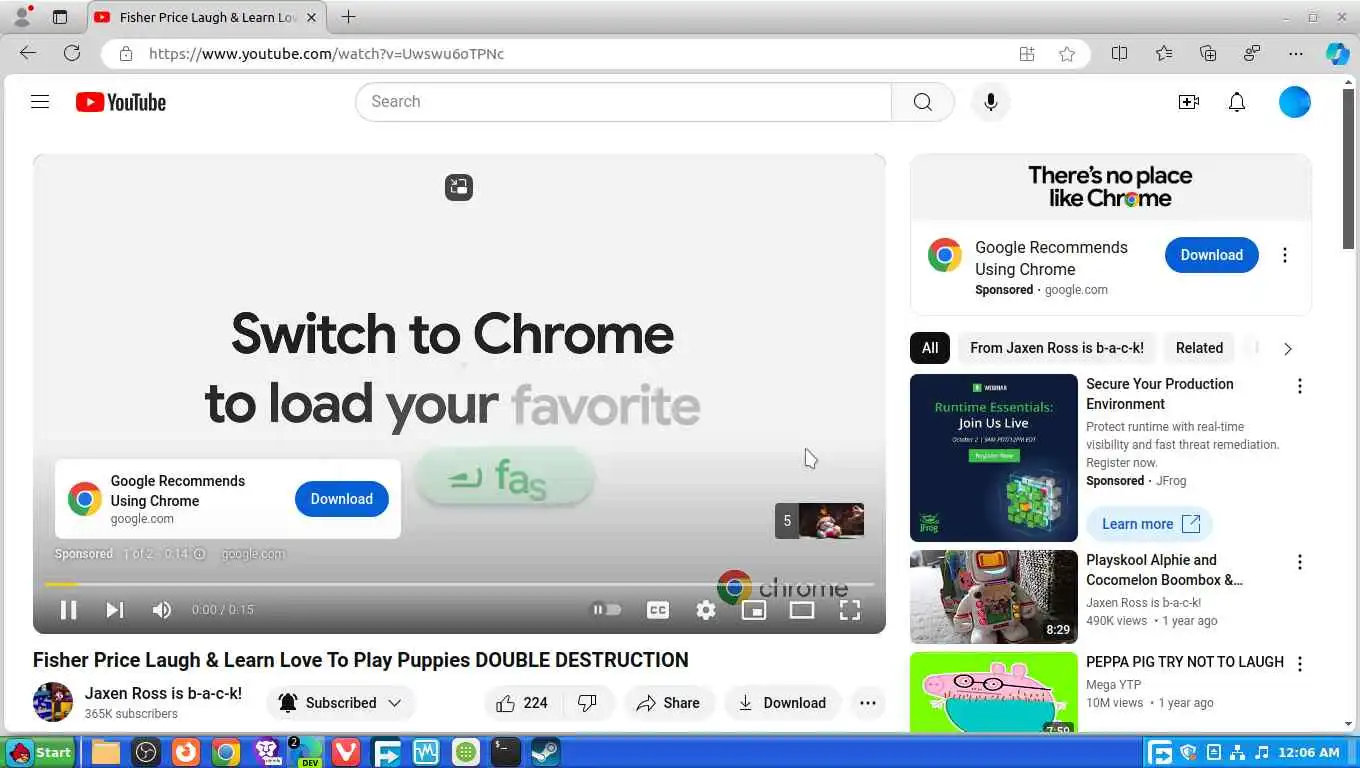Click the Jaxen Ross channel avatar
1360x768 pixels.
[53, 702]
